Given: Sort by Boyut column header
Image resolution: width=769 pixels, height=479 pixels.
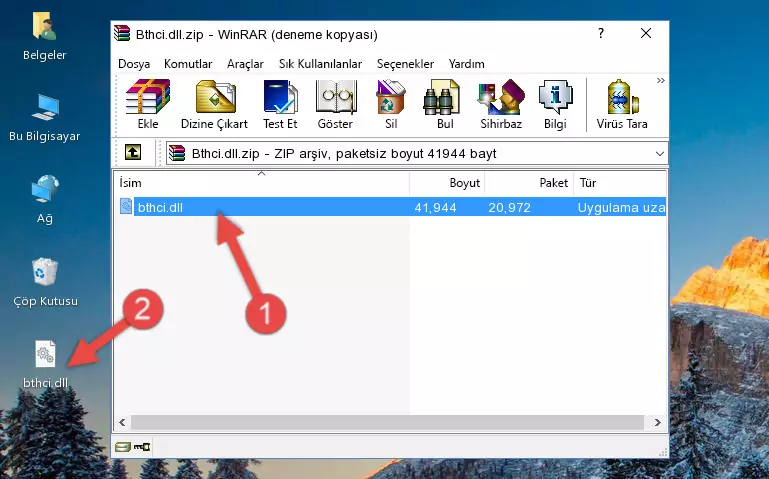Looking at the screenshot, I should tap(447, 183).
